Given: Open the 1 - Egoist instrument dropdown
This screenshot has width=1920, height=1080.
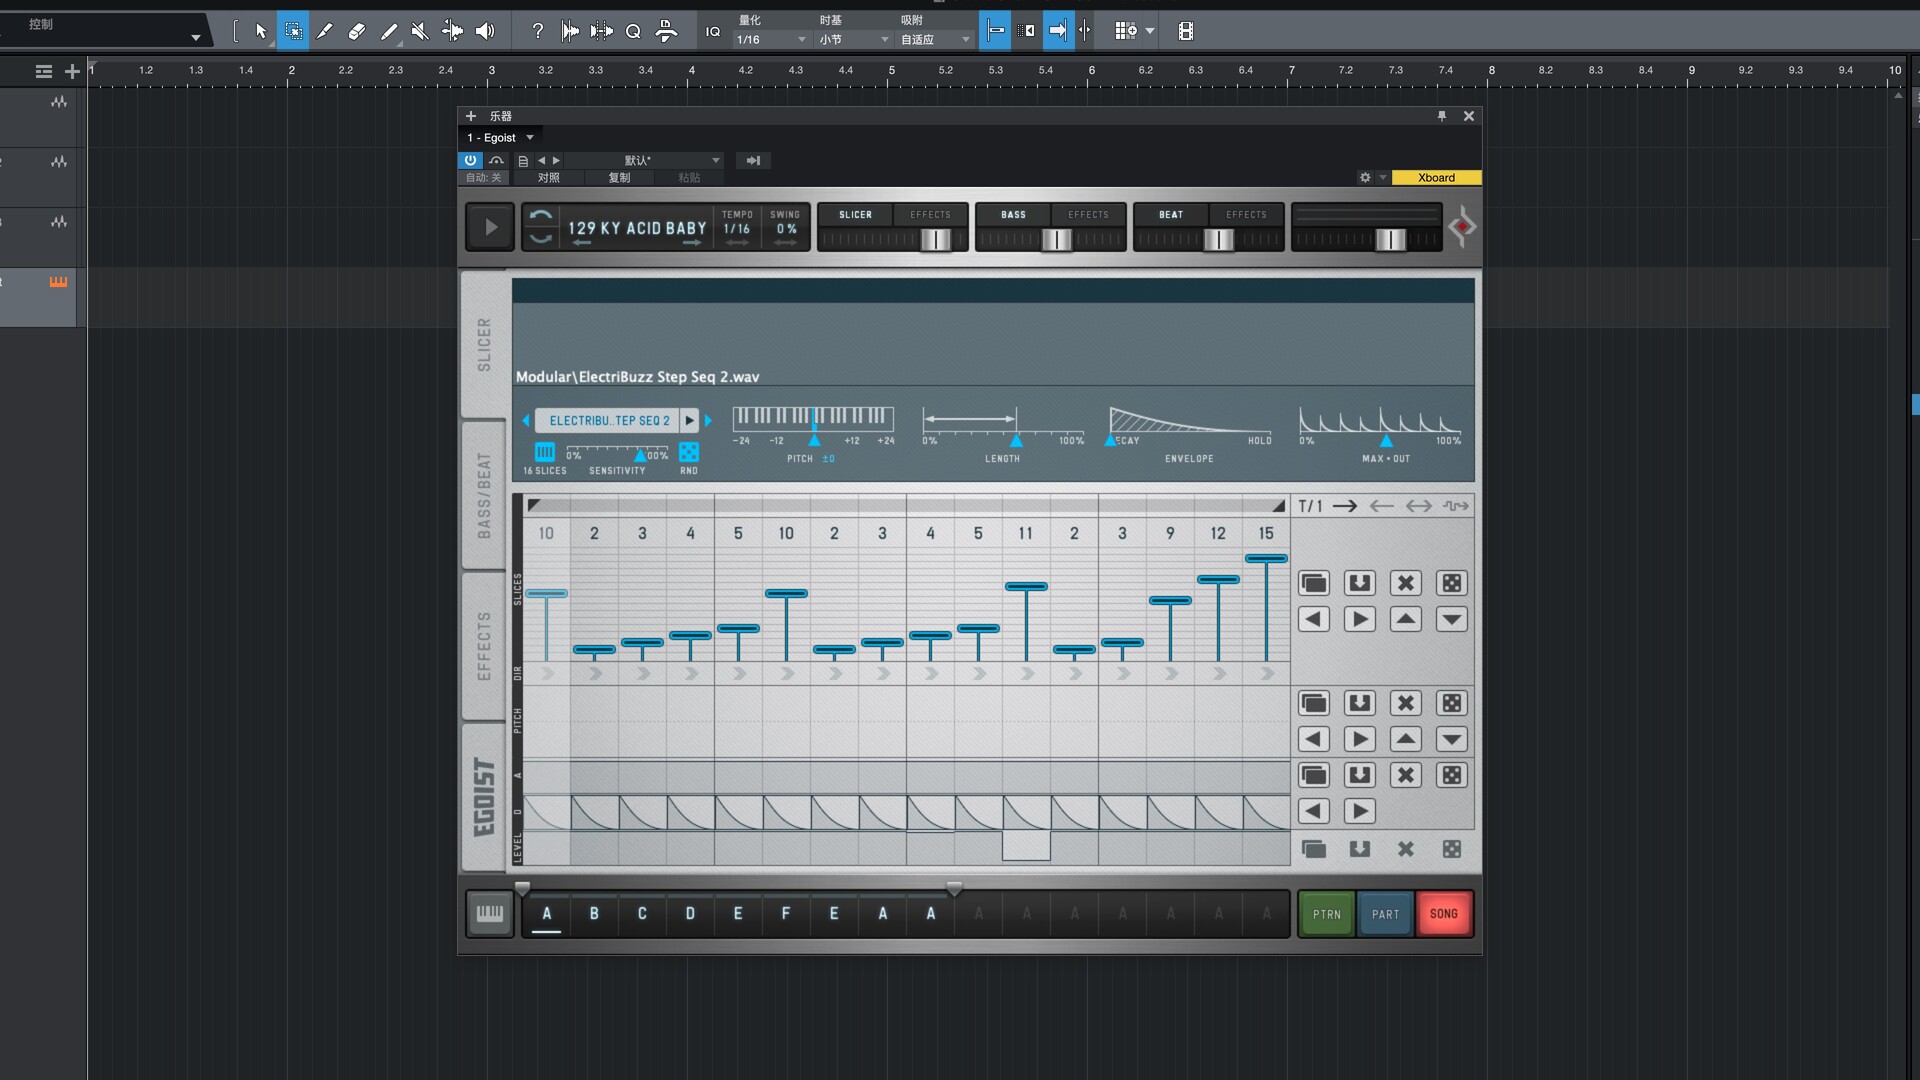Looking at the screenshot, I should (x=501, y=138).
